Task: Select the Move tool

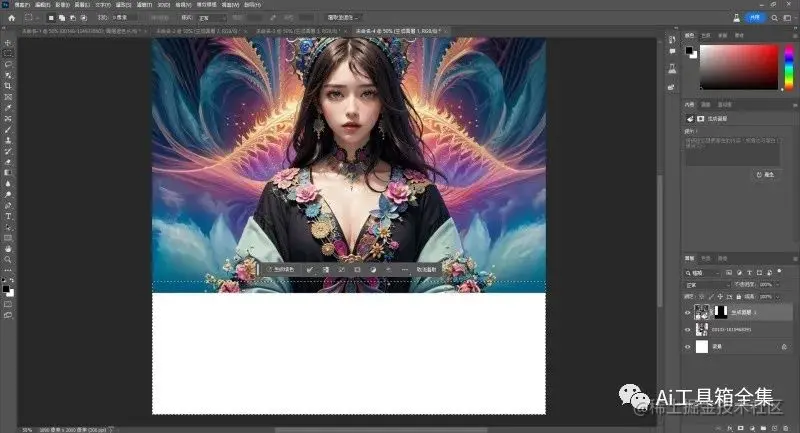Action: click(x=8, y=43)
